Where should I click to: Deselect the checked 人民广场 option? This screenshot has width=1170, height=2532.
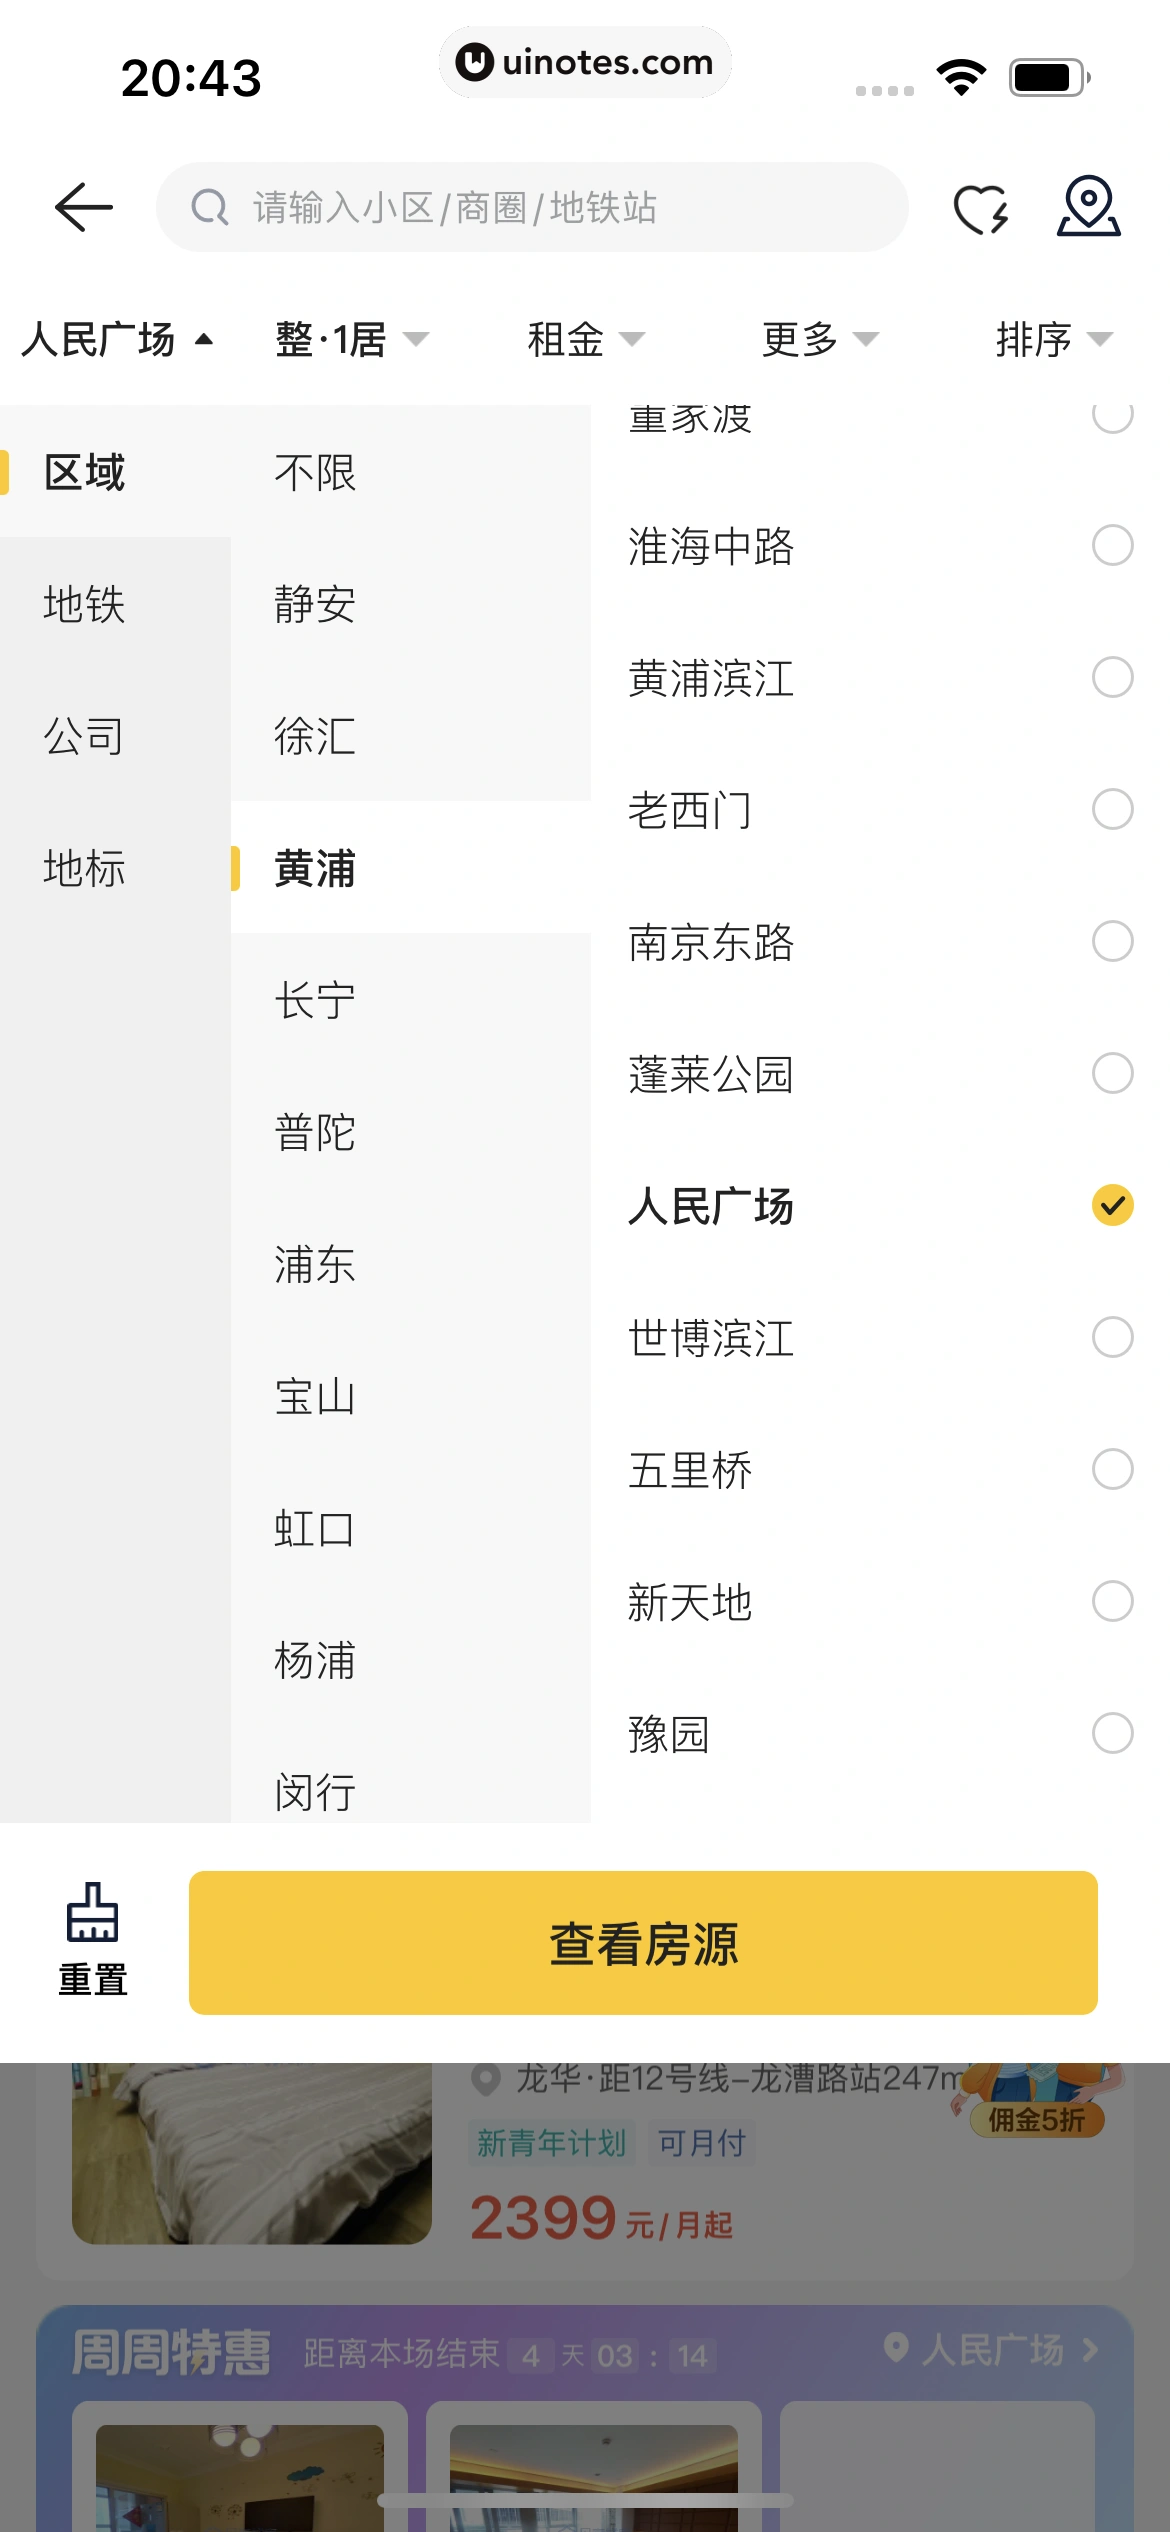[1112, 1205]
